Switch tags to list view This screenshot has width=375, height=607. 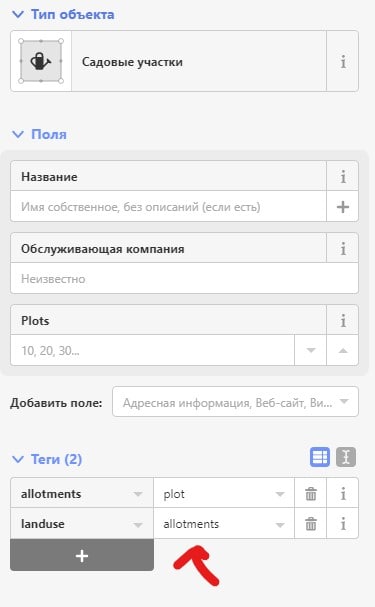point(320,457)
